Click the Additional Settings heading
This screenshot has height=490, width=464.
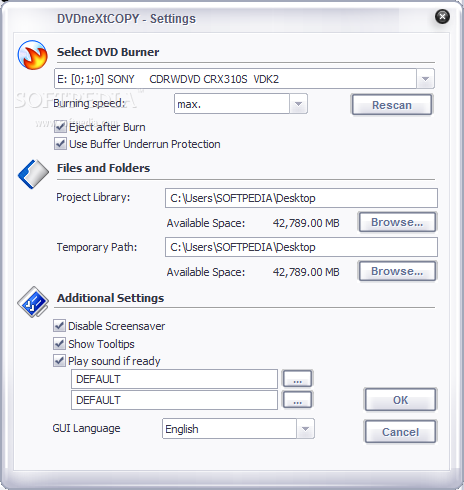pyautogui.click(x=110, y=298)
